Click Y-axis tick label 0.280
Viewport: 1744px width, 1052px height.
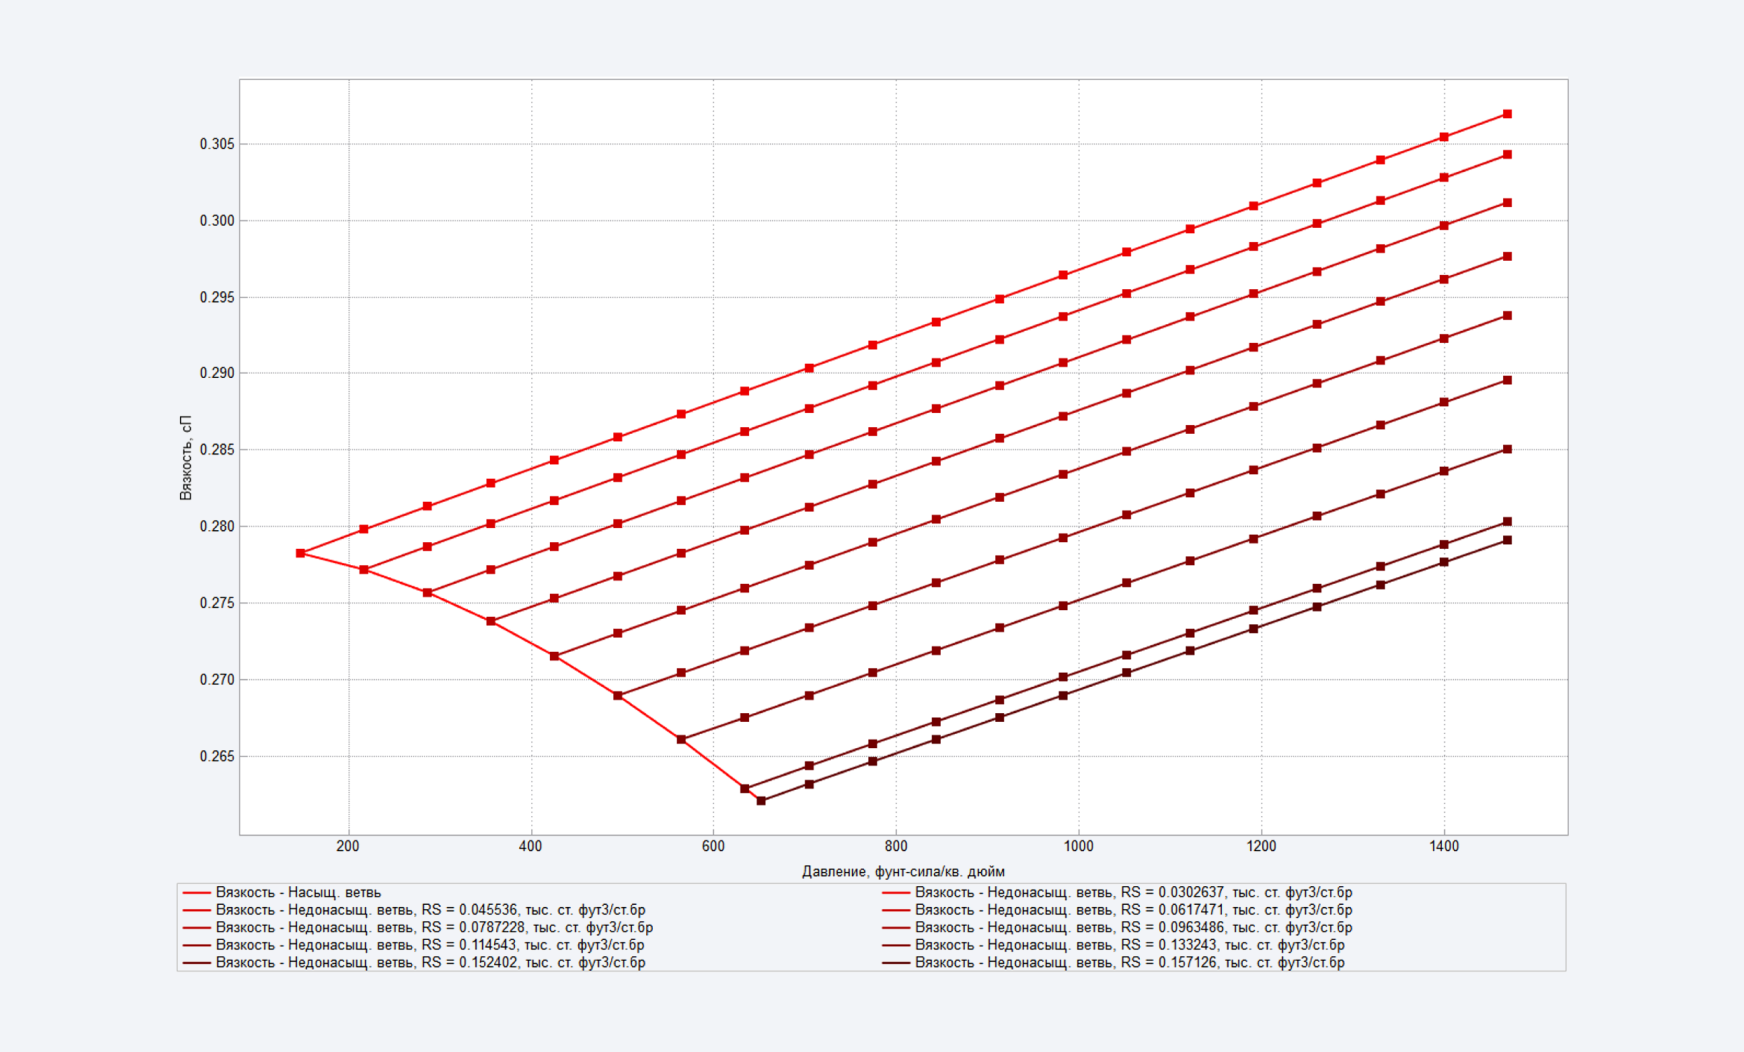[217, 526]
